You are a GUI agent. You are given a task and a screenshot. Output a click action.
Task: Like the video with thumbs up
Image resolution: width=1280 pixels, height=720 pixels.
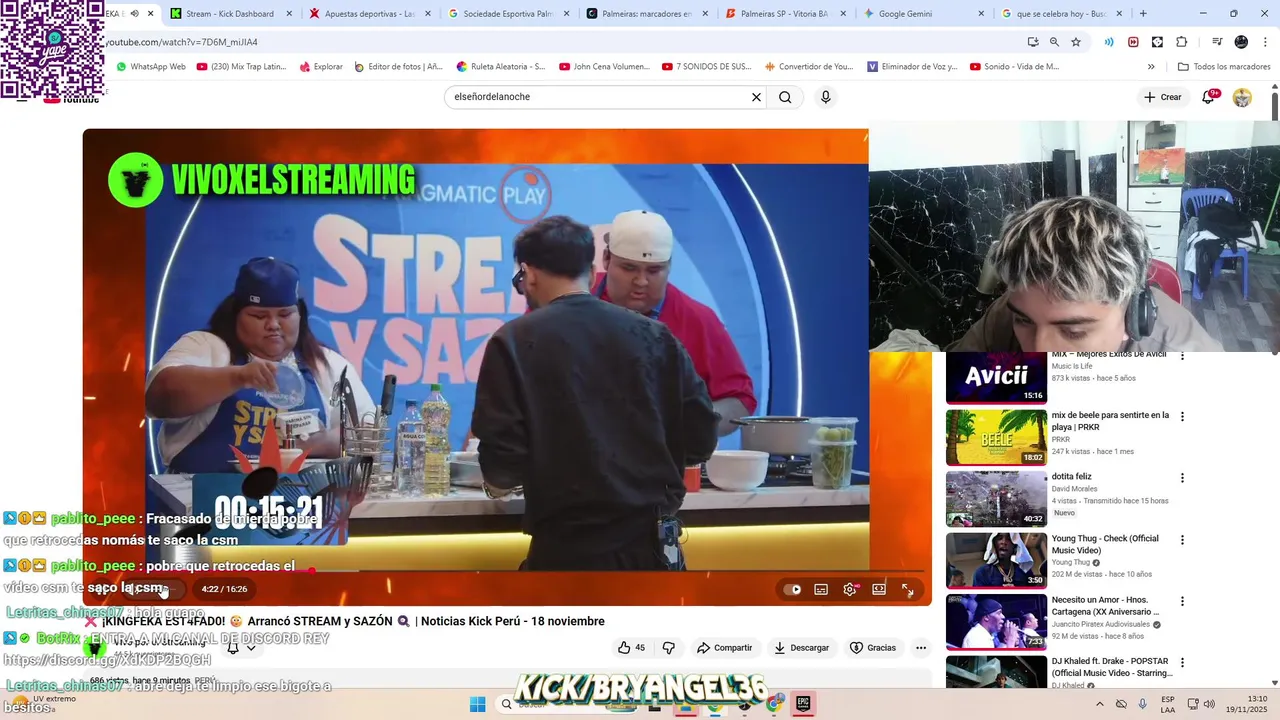(631, 648)
